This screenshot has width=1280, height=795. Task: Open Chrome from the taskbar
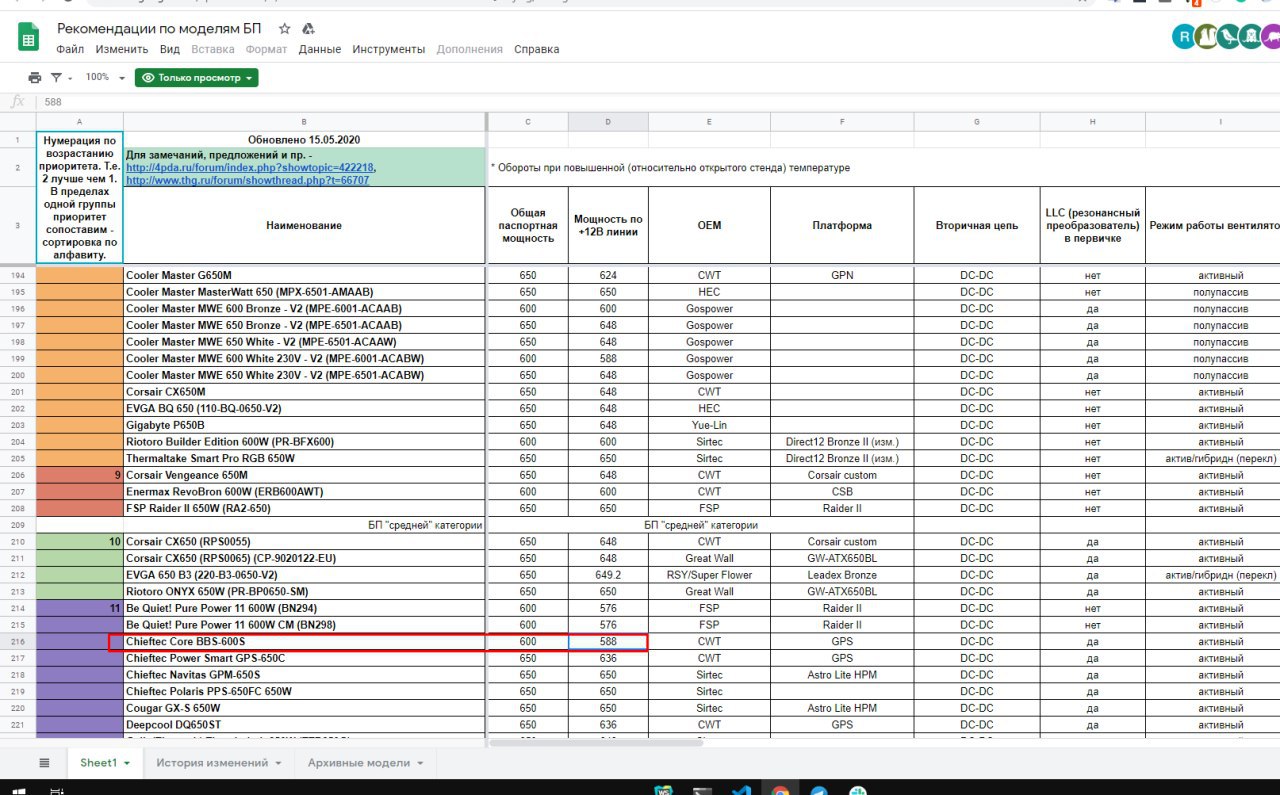tap(780, 790)
